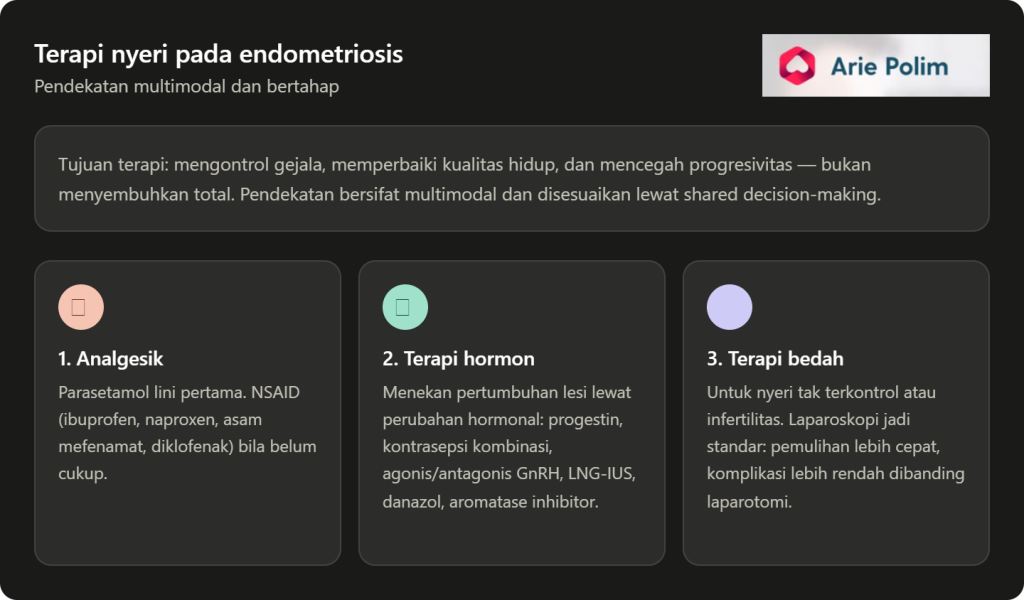Viewport: 1024px width, 600px height.
Task: Click the 'agonis/antagonis GnRH, LNG-IUS' line
Action: coord(509,473)
